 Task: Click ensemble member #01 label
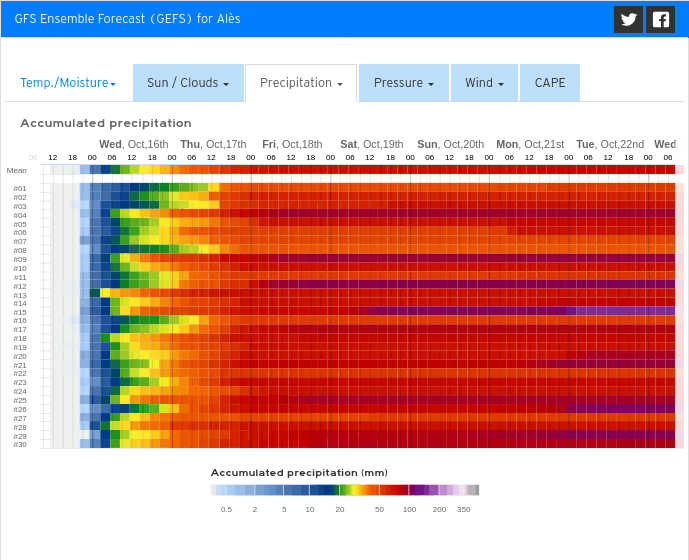pos(20,189)
